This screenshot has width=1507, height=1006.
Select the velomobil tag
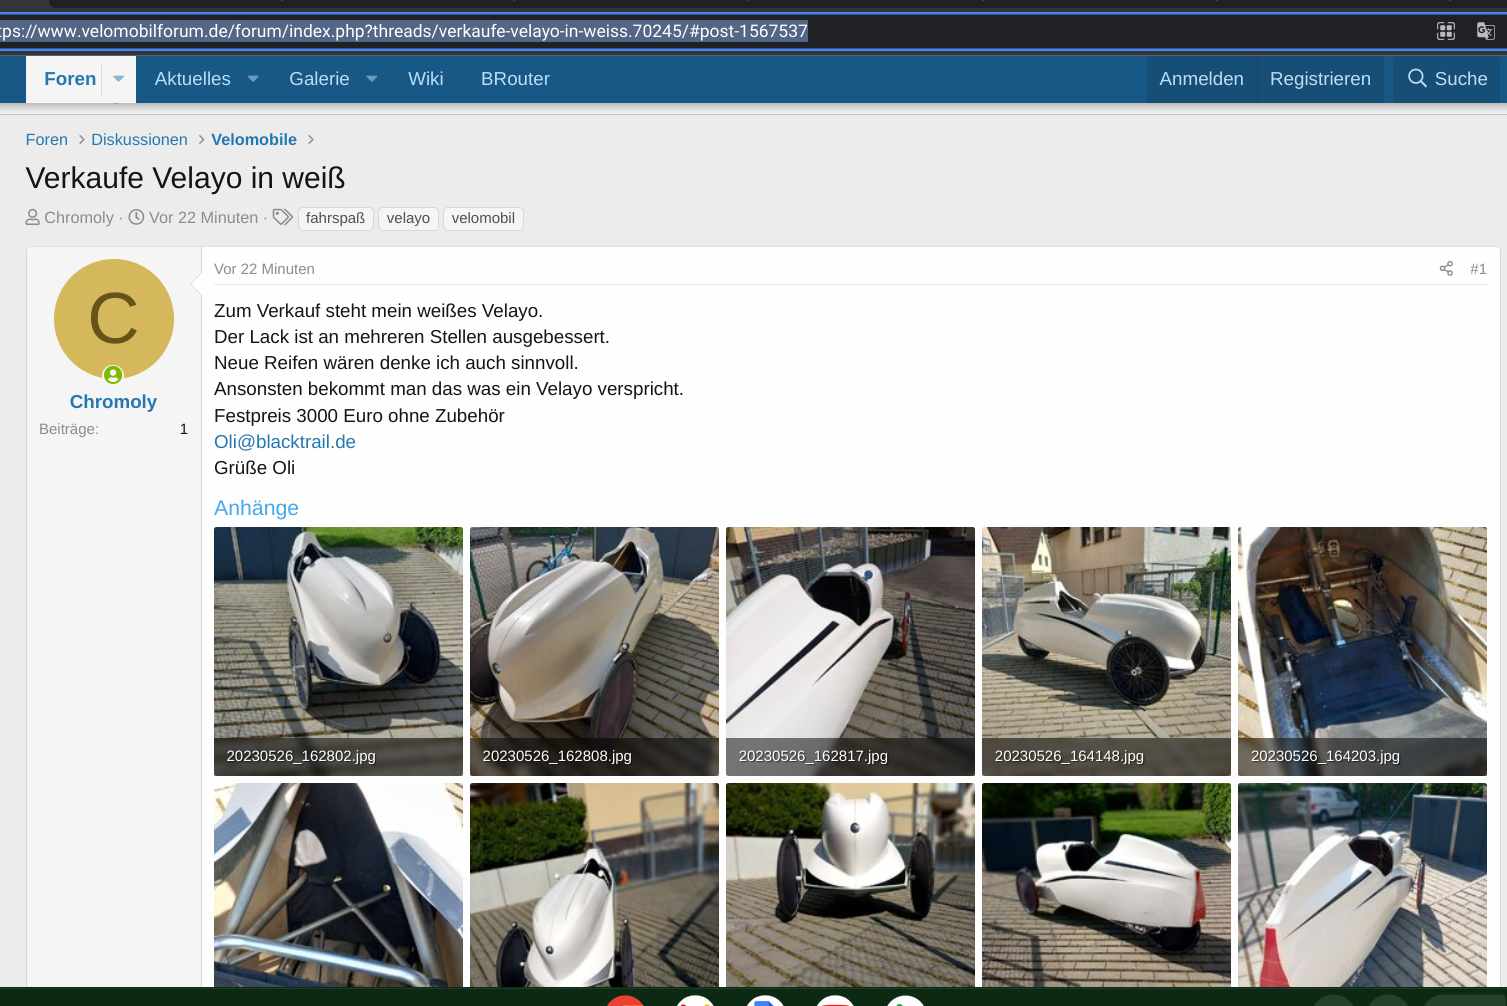tap(483, 218)
